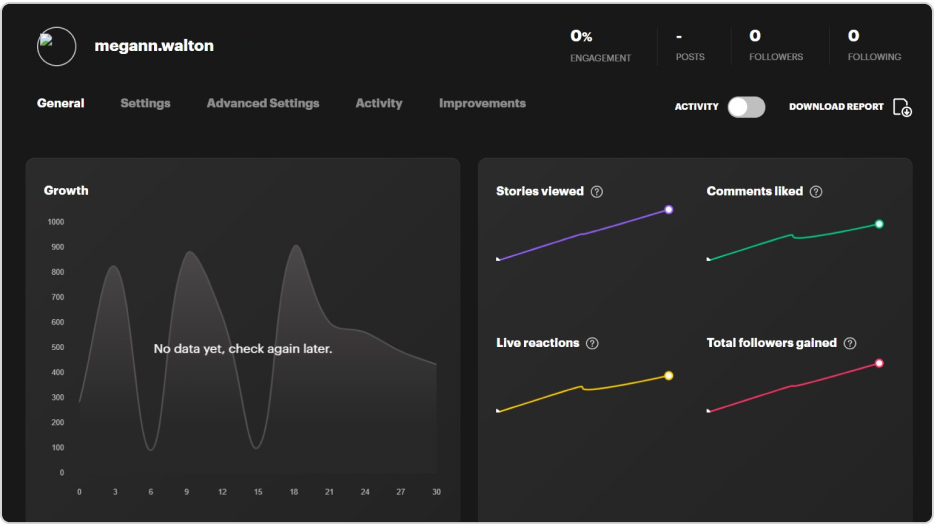The width and height of the screenshot is (934, 524).
Task: Open the General tab
Action: pyautogui.click(x=60, y=103)
